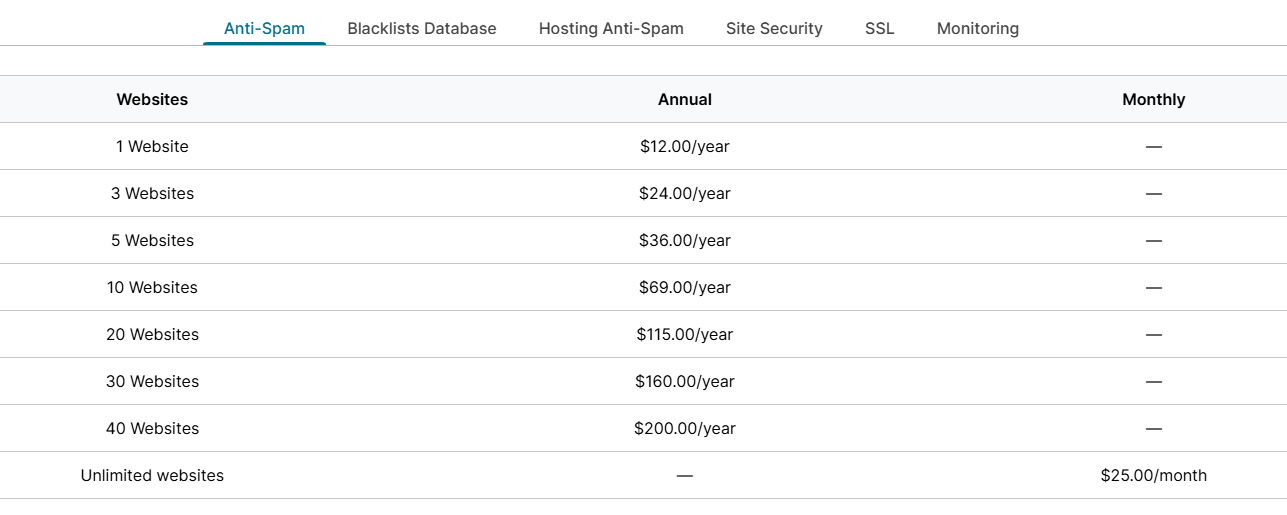Switch to the Anti-Spam tab
The width and height of the screenshot is (1287, 515).
tap(264, 28)
